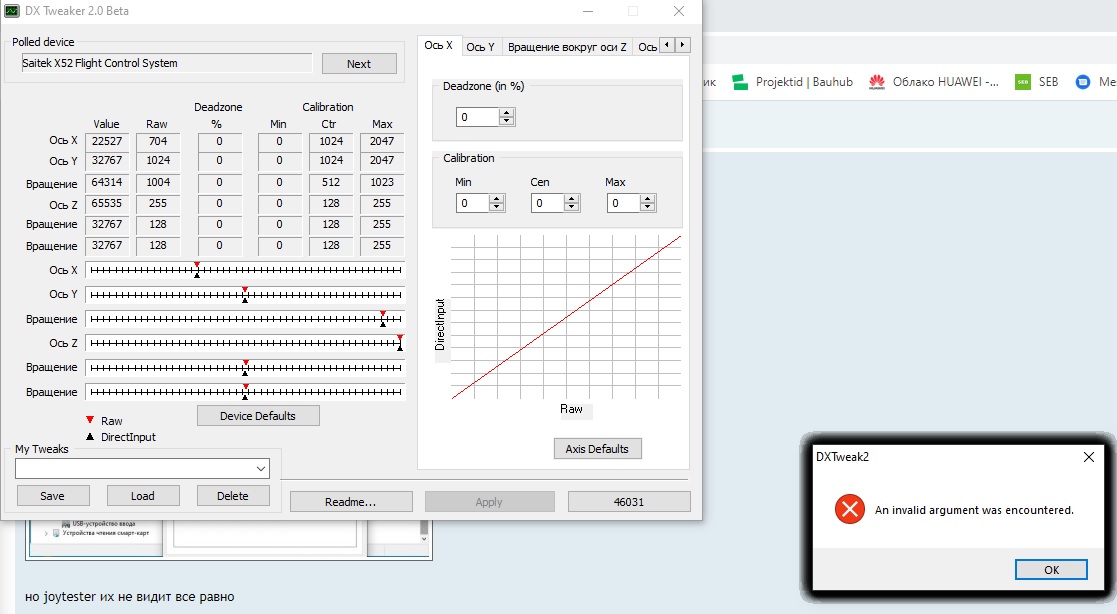Decrease Calibration Min with down arrow
The width and height of the screenshot is (1117, 614).
click(x=497, y=207)
